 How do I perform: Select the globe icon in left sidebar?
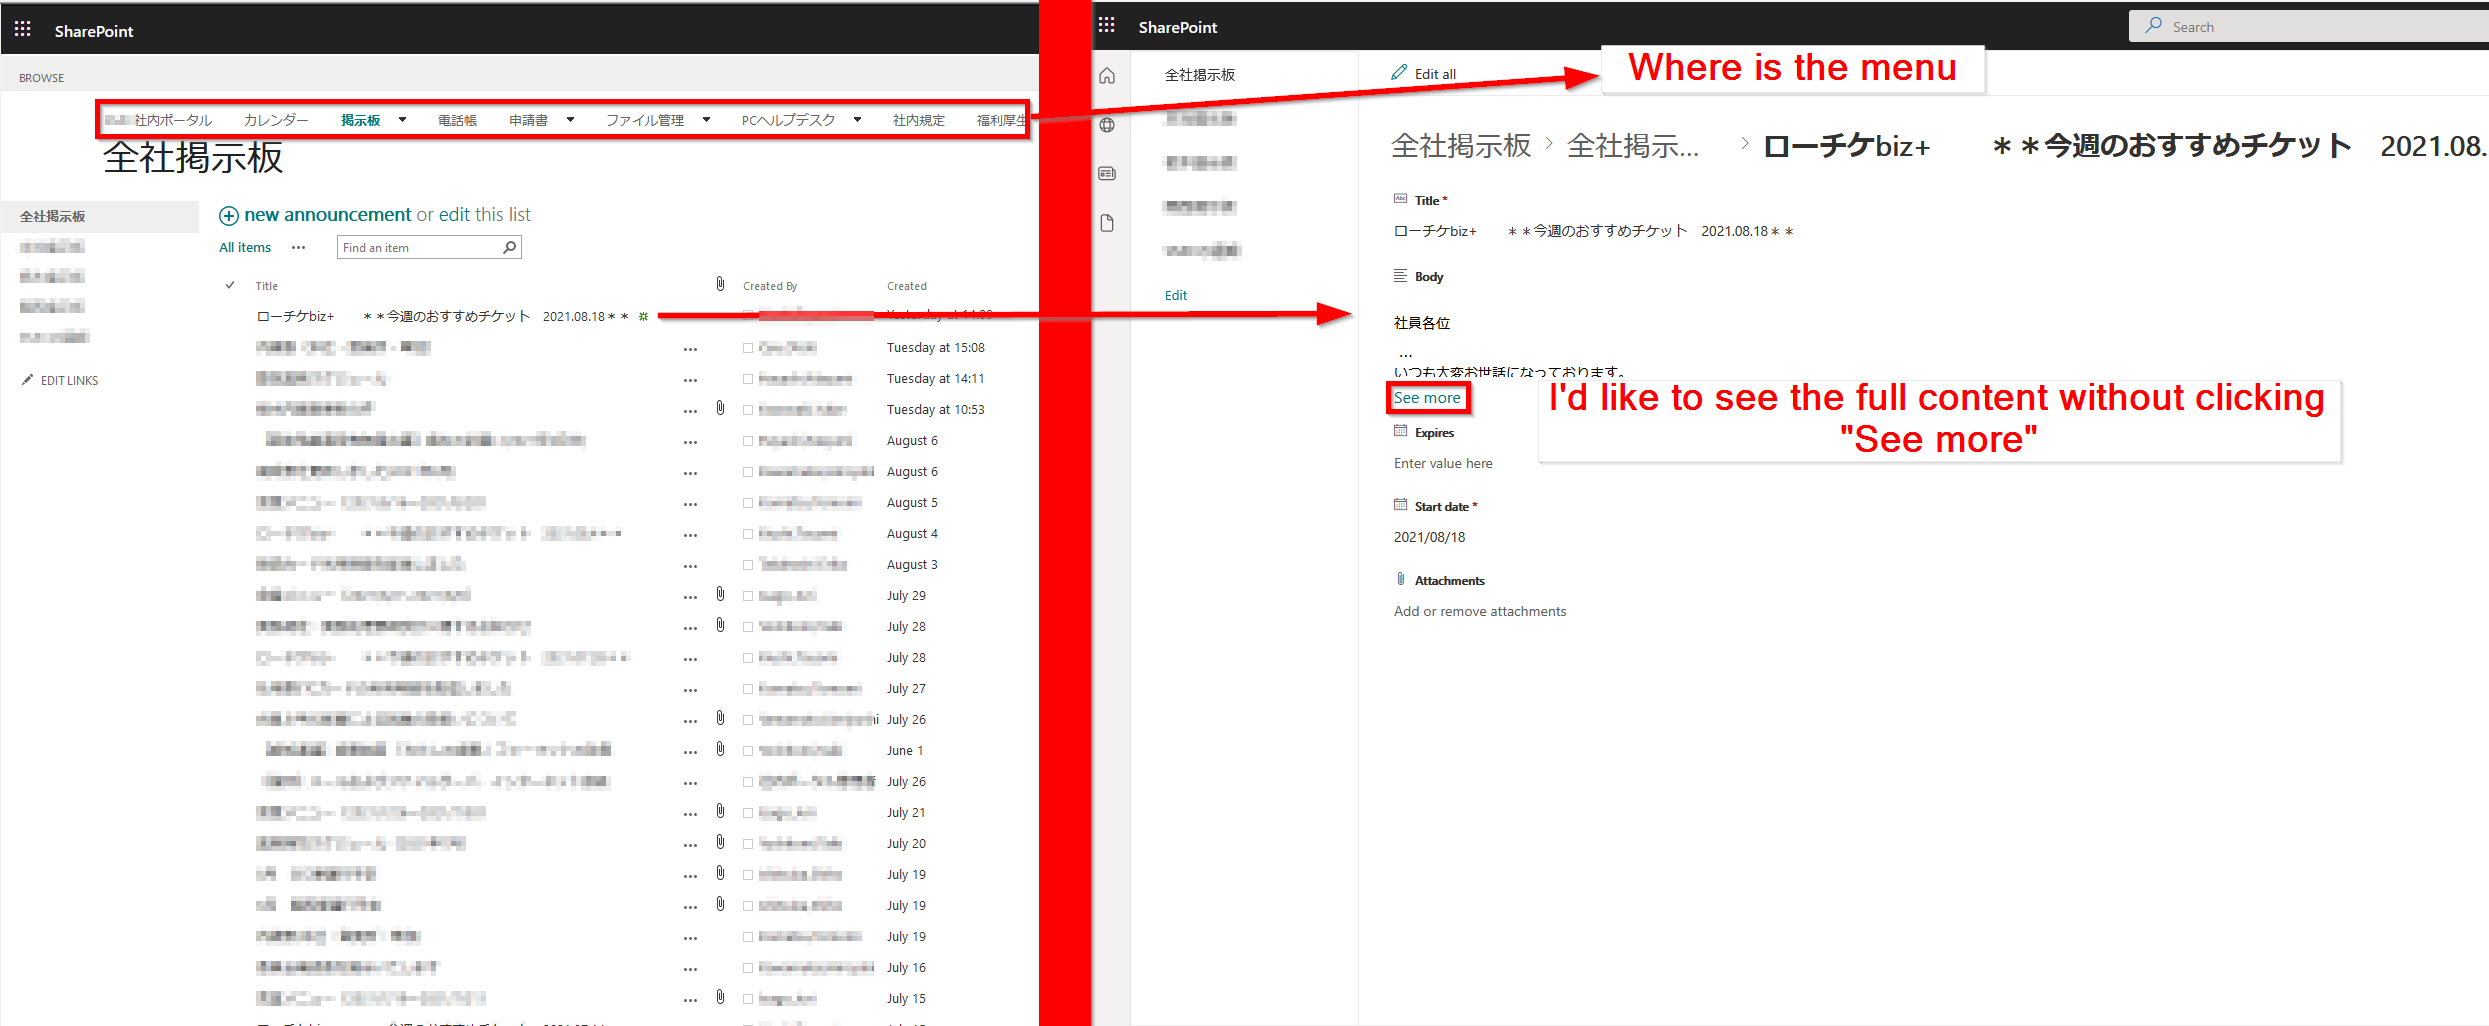click(1106, 125)
